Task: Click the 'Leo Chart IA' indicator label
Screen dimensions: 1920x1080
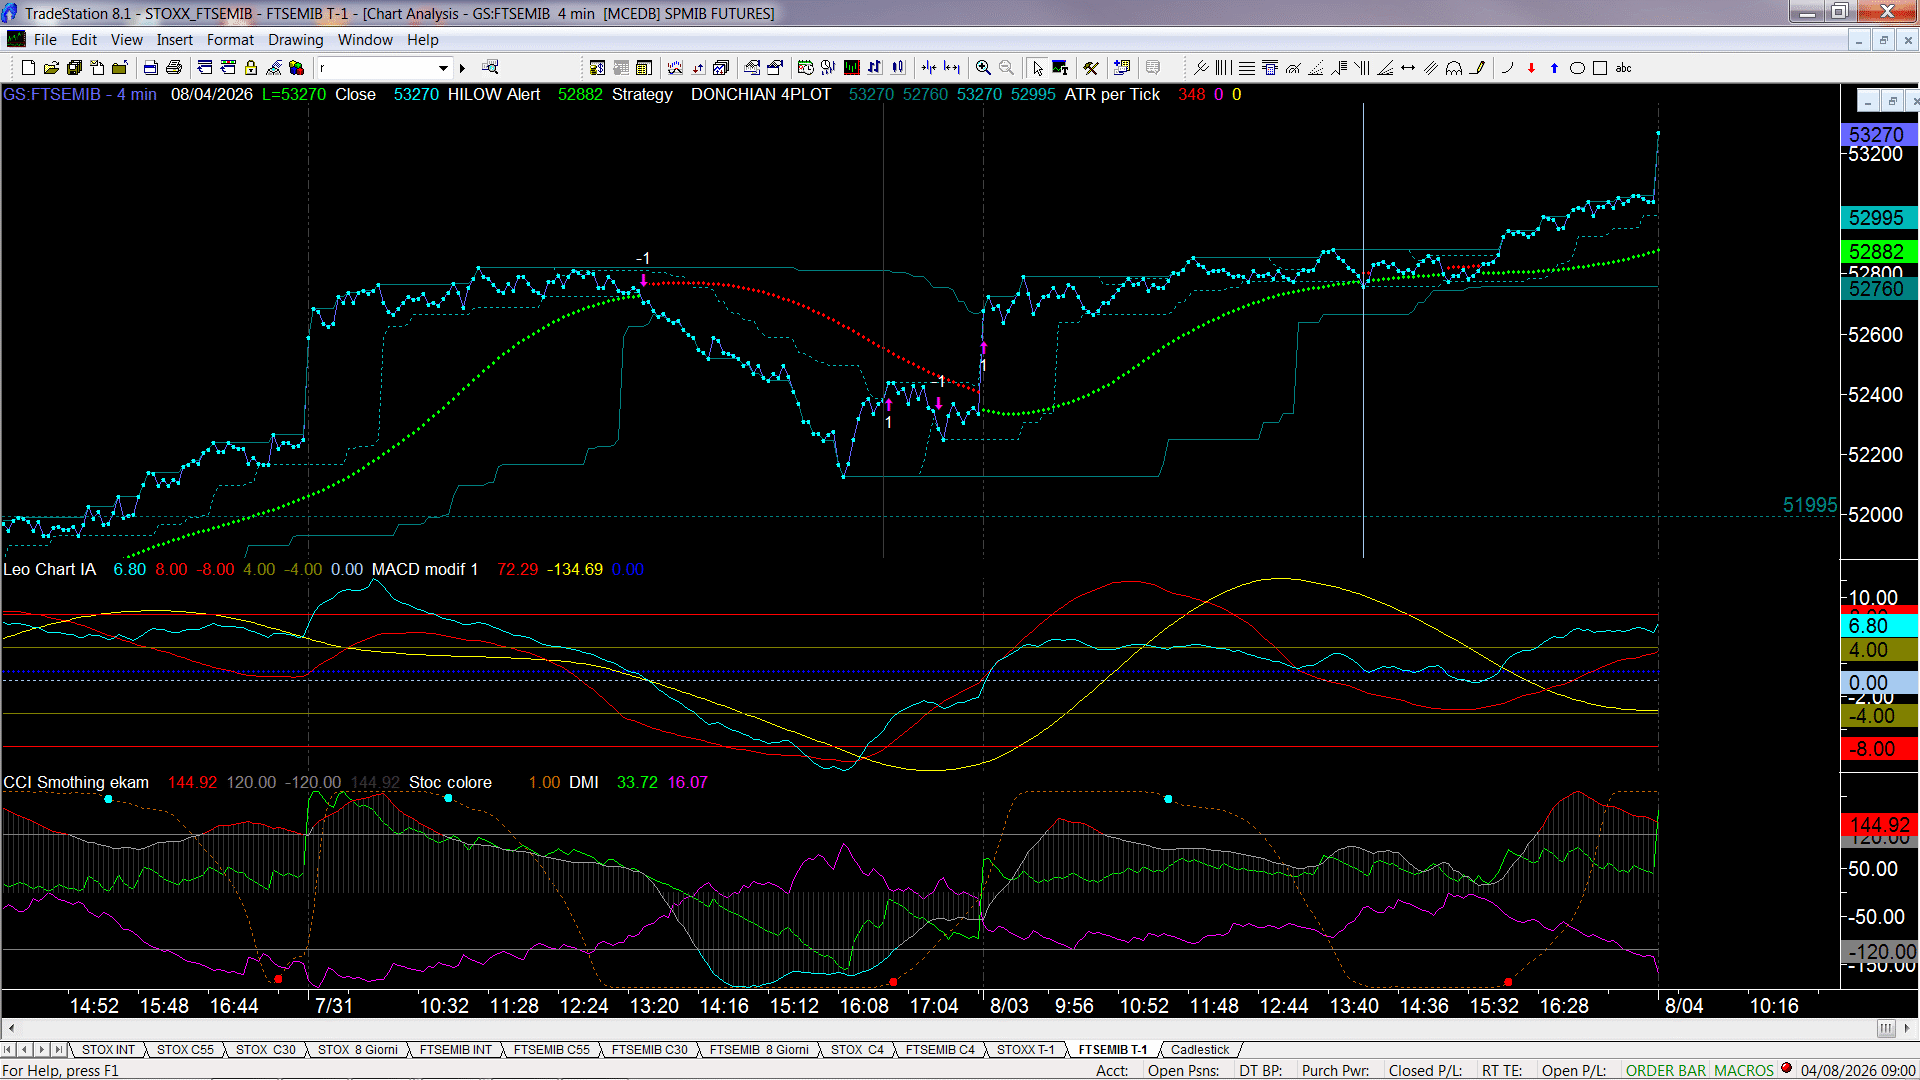Action: pos(50,570)
